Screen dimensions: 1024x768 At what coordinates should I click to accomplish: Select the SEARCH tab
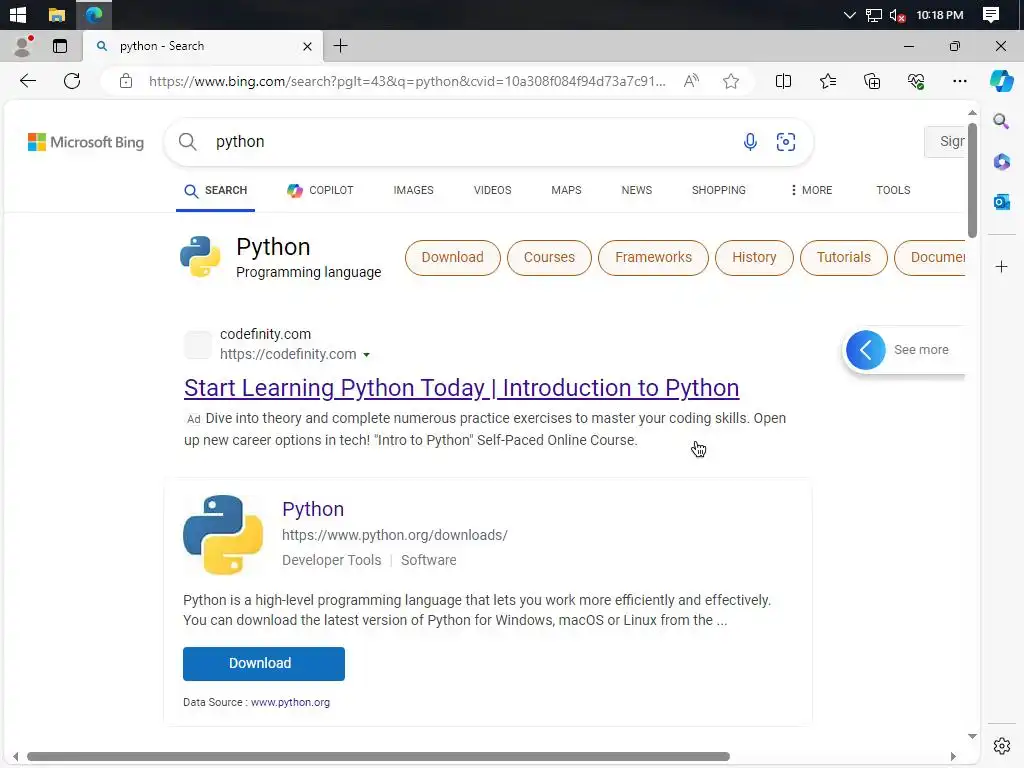[x=216, y=190]
